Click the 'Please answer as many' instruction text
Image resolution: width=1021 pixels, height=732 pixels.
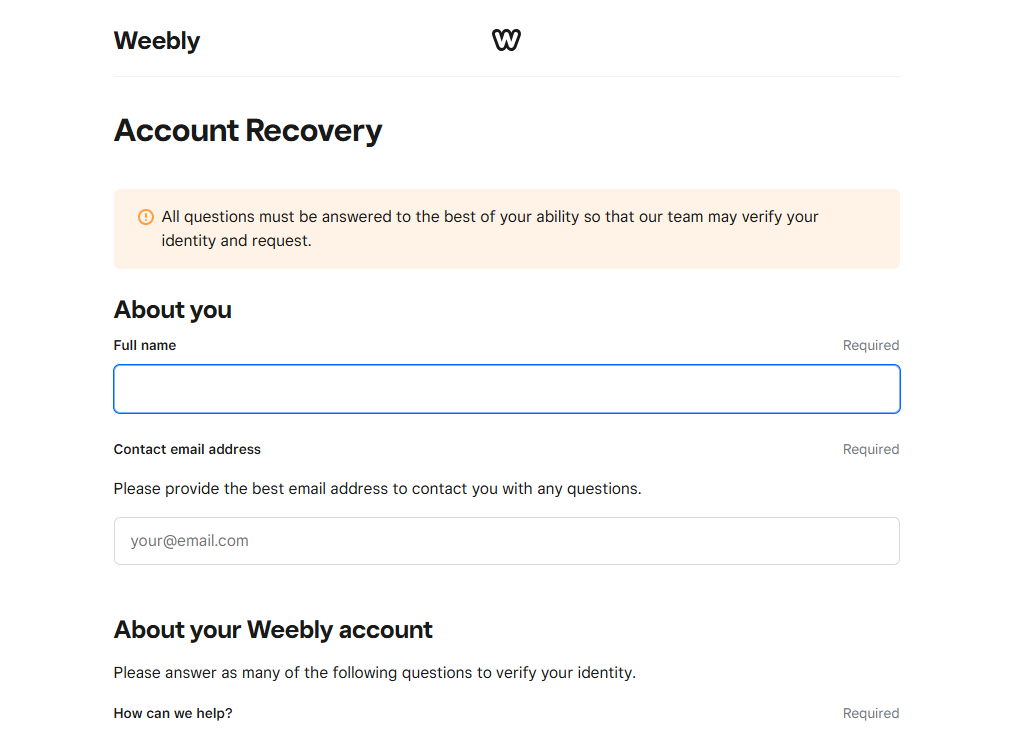tap(374, 673)
